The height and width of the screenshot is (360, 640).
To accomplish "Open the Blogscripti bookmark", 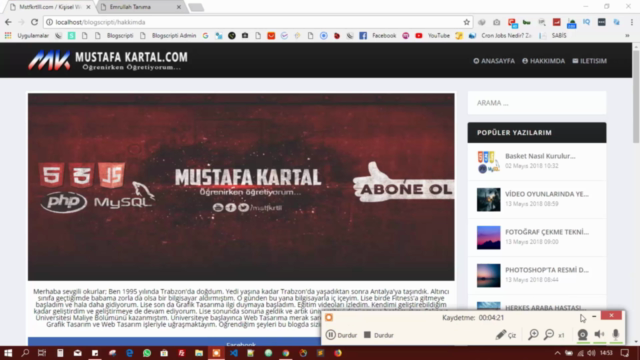I will tap(114, 36).
